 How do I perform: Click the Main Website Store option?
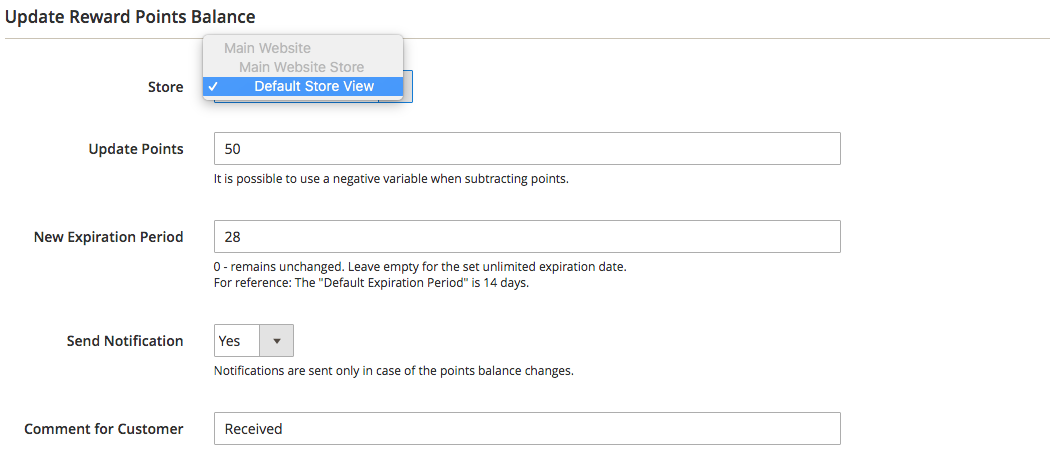pyautogui.click(x=303, y=67)
